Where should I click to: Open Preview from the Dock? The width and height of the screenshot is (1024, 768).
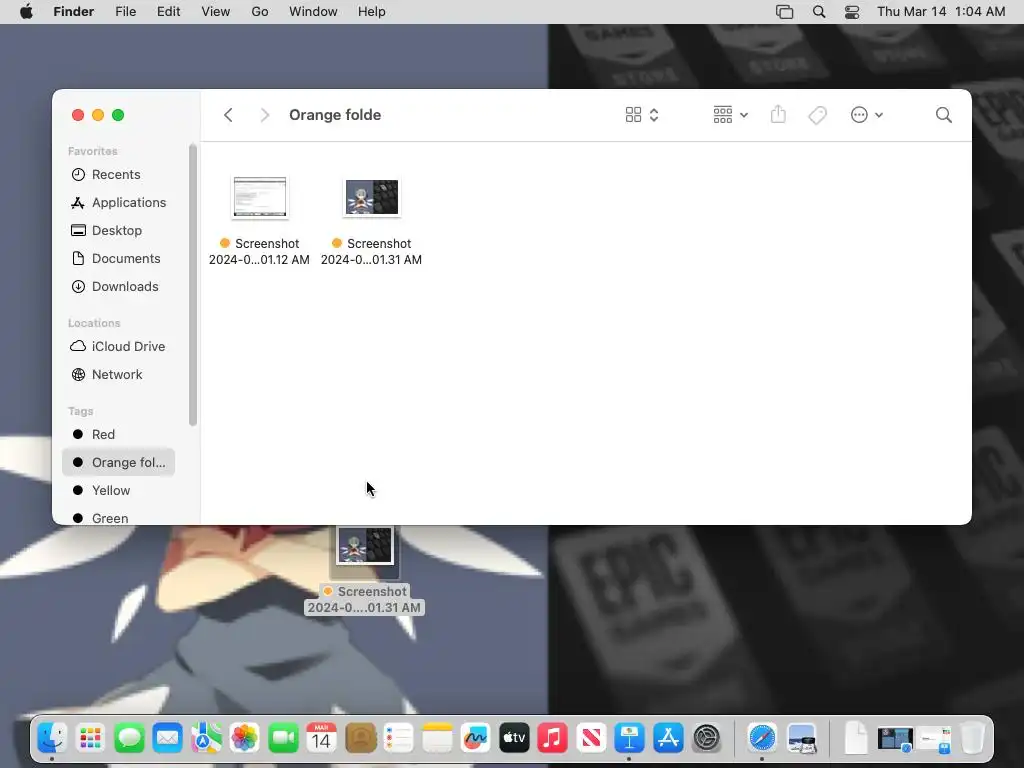(x=801, y=739)
